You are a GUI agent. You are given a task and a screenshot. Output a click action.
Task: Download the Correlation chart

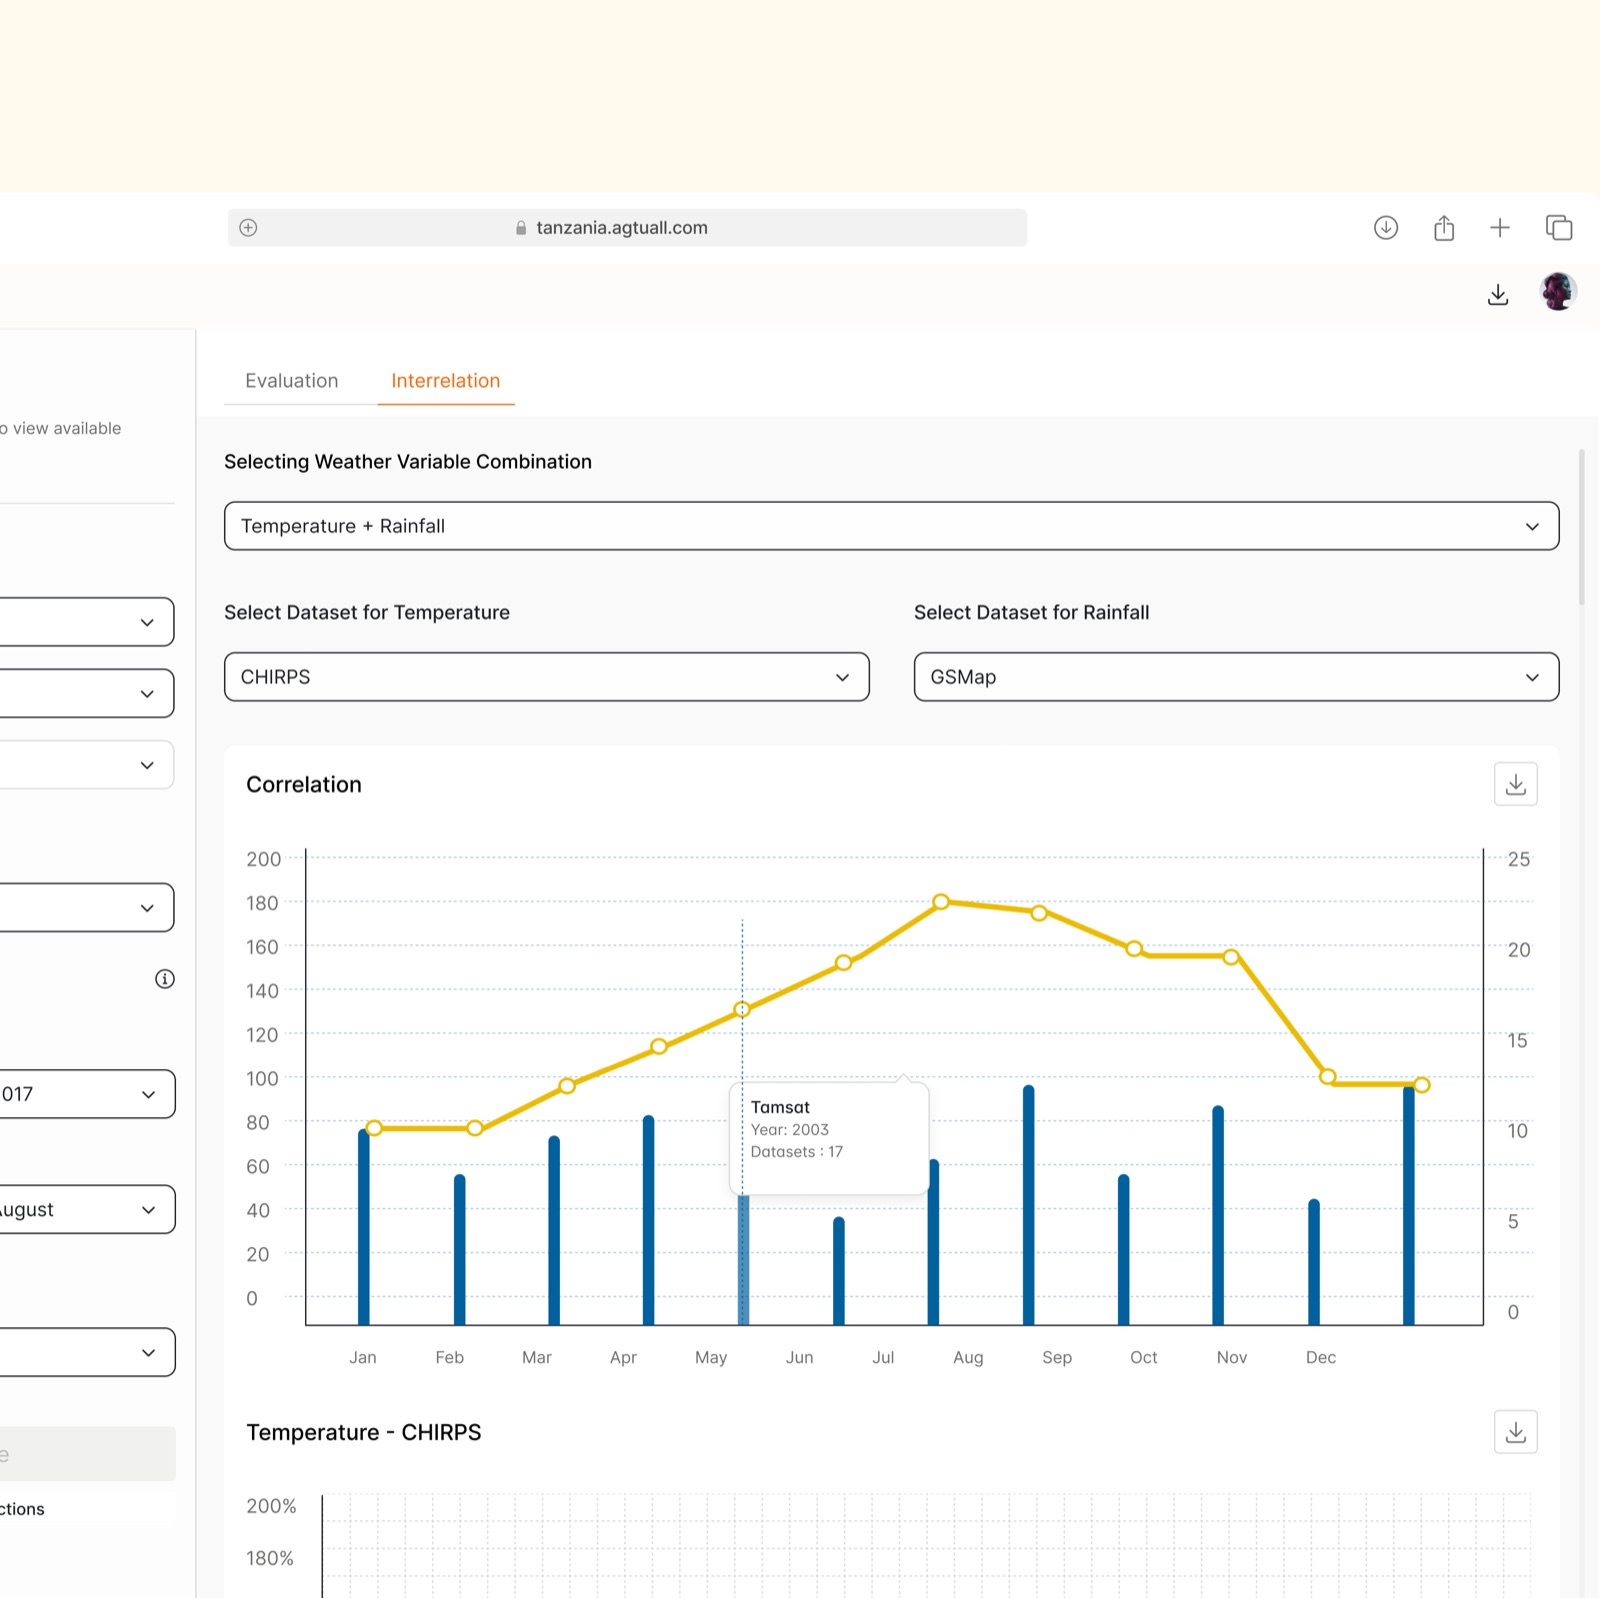(1516, 784)
